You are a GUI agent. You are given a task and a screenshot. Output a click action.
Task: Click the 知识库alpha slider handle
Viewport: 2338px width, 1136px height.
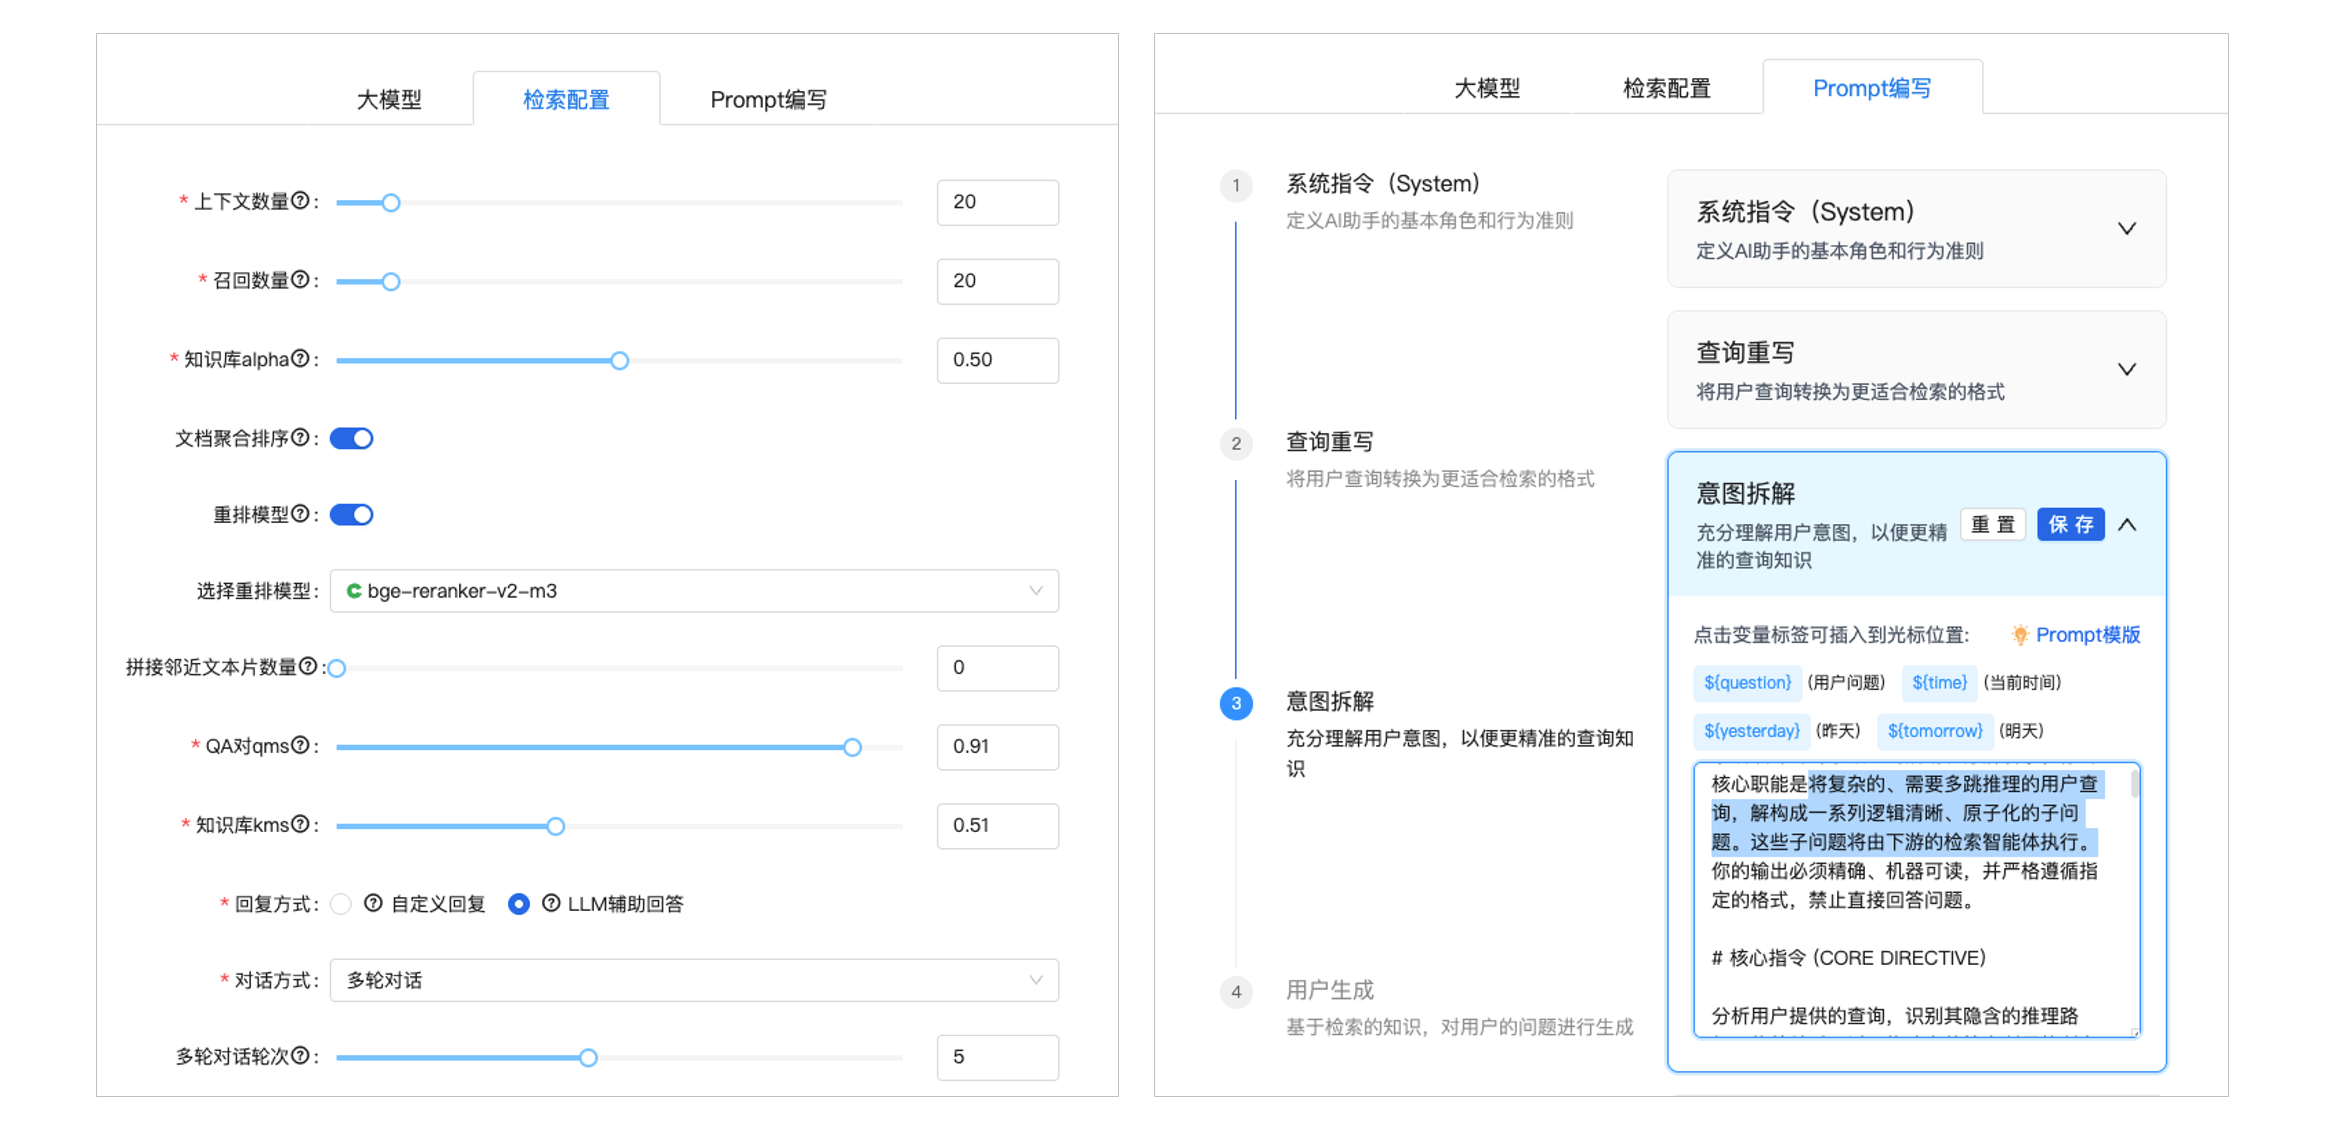tap(620, 361)
